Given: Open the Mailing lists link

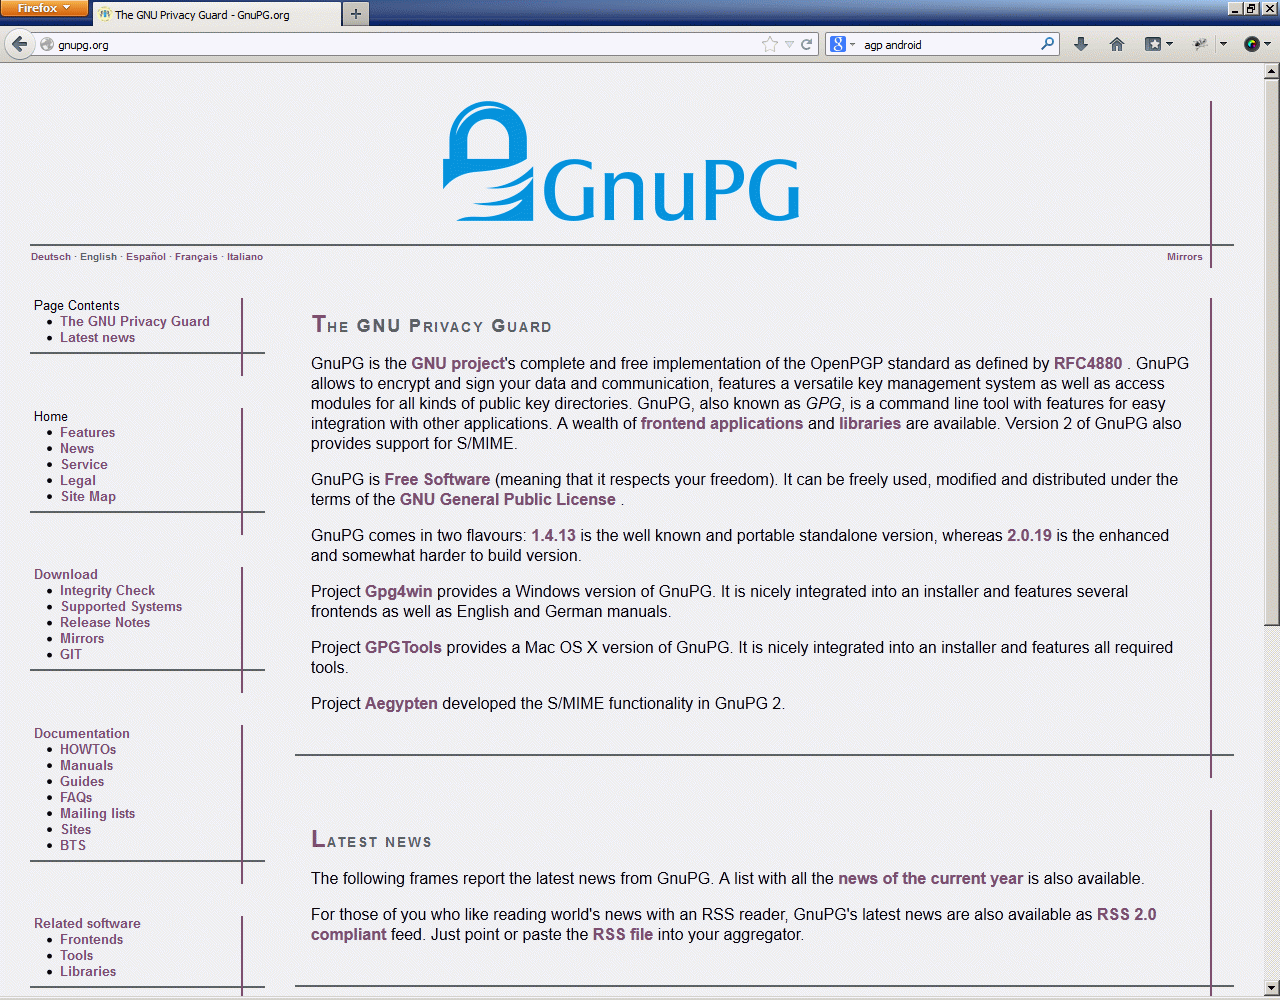Looking at the screenshot, I should click(97, 814).
